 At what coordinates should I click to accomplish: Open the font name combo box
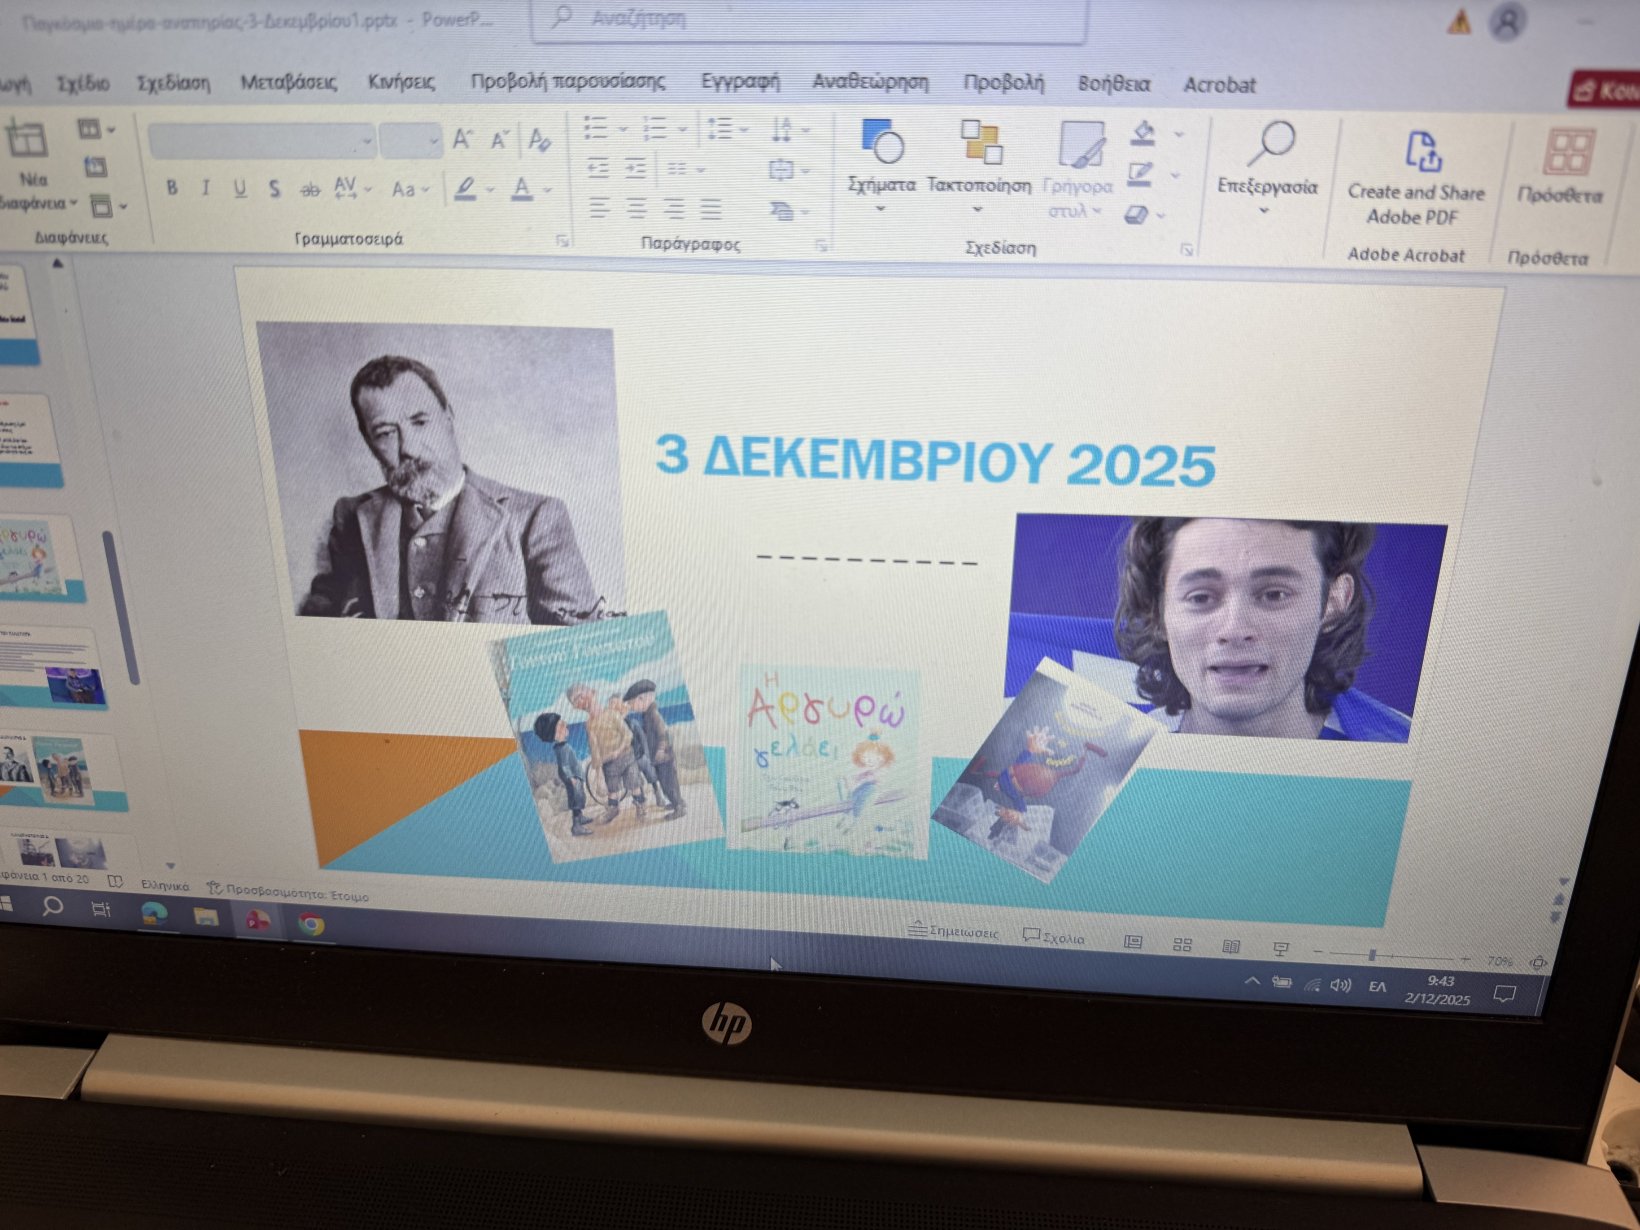click(x=262, y=142)
